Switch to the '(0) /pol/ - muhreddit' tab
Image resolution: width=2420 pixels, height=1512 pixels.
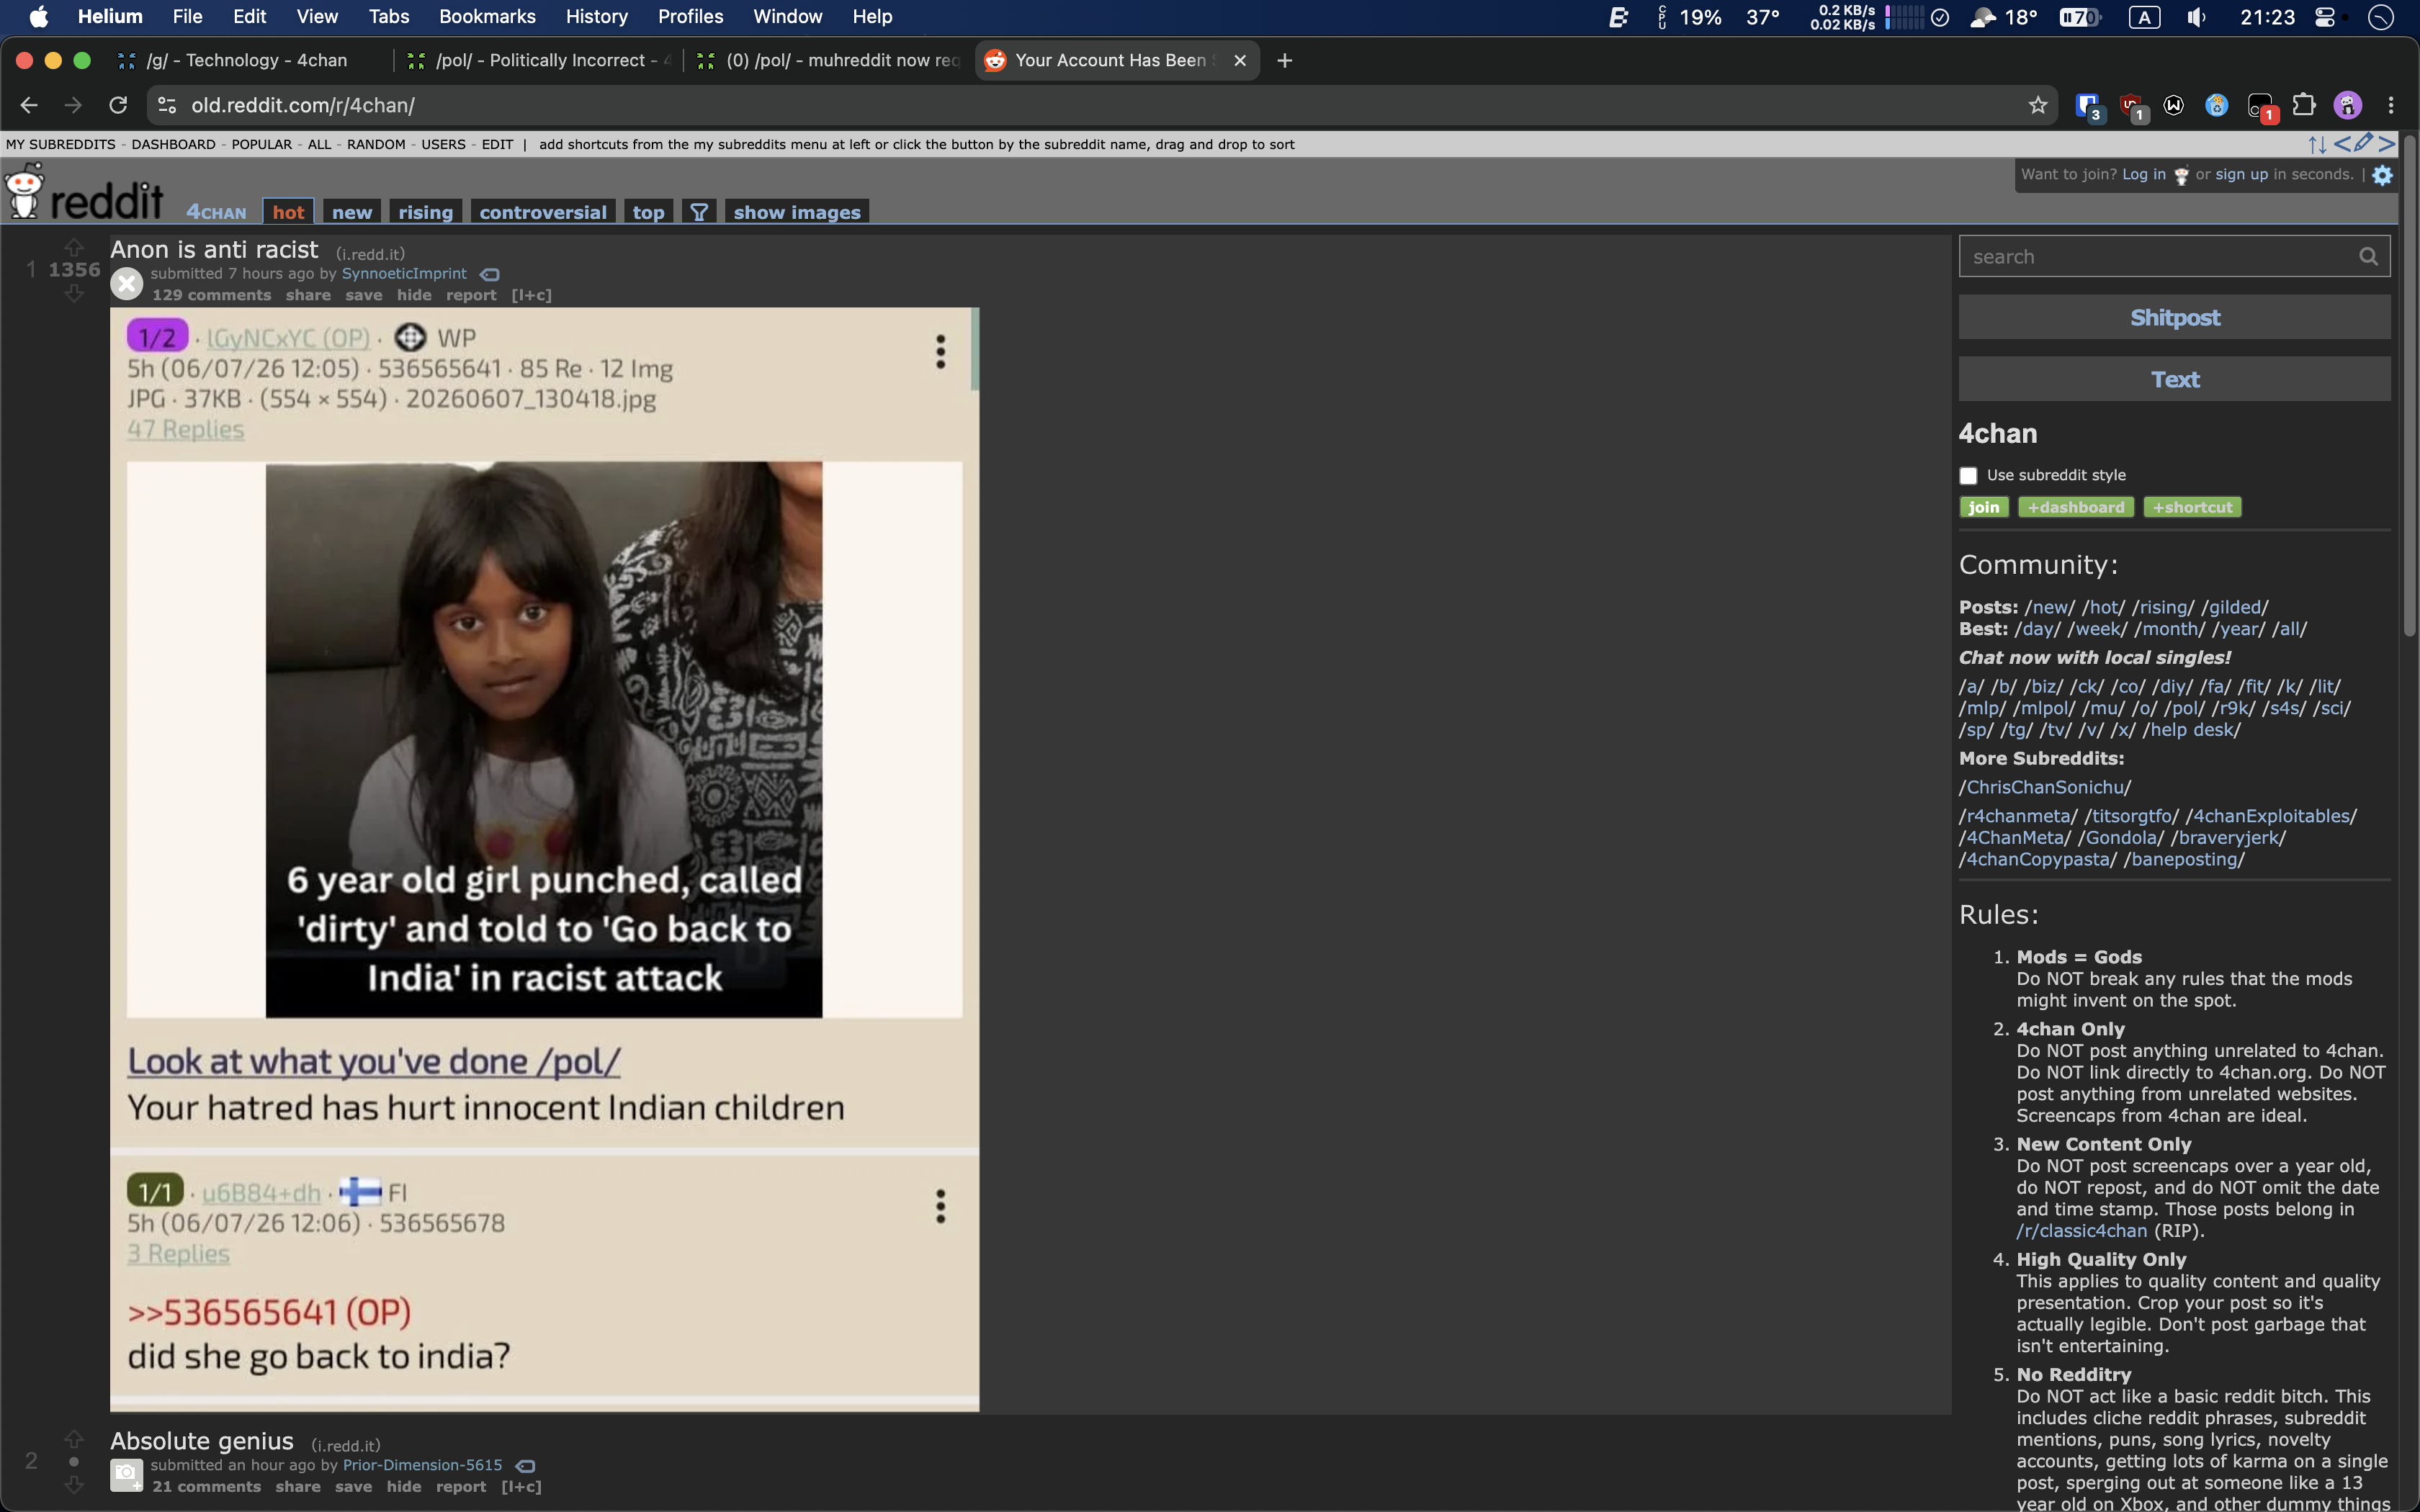(830, 61)
